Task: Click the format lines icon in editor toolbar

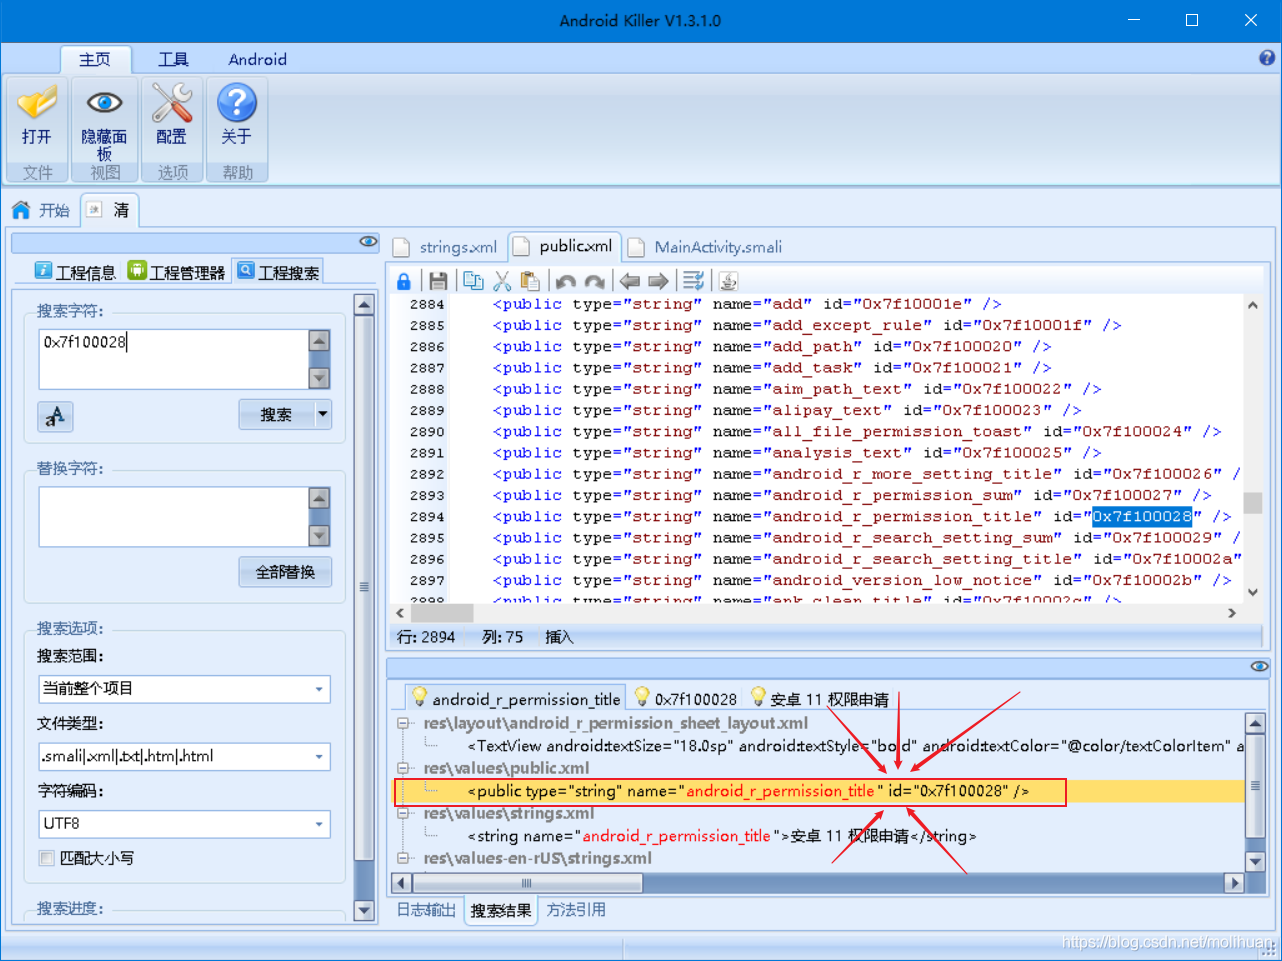Action: pos(693,281)
